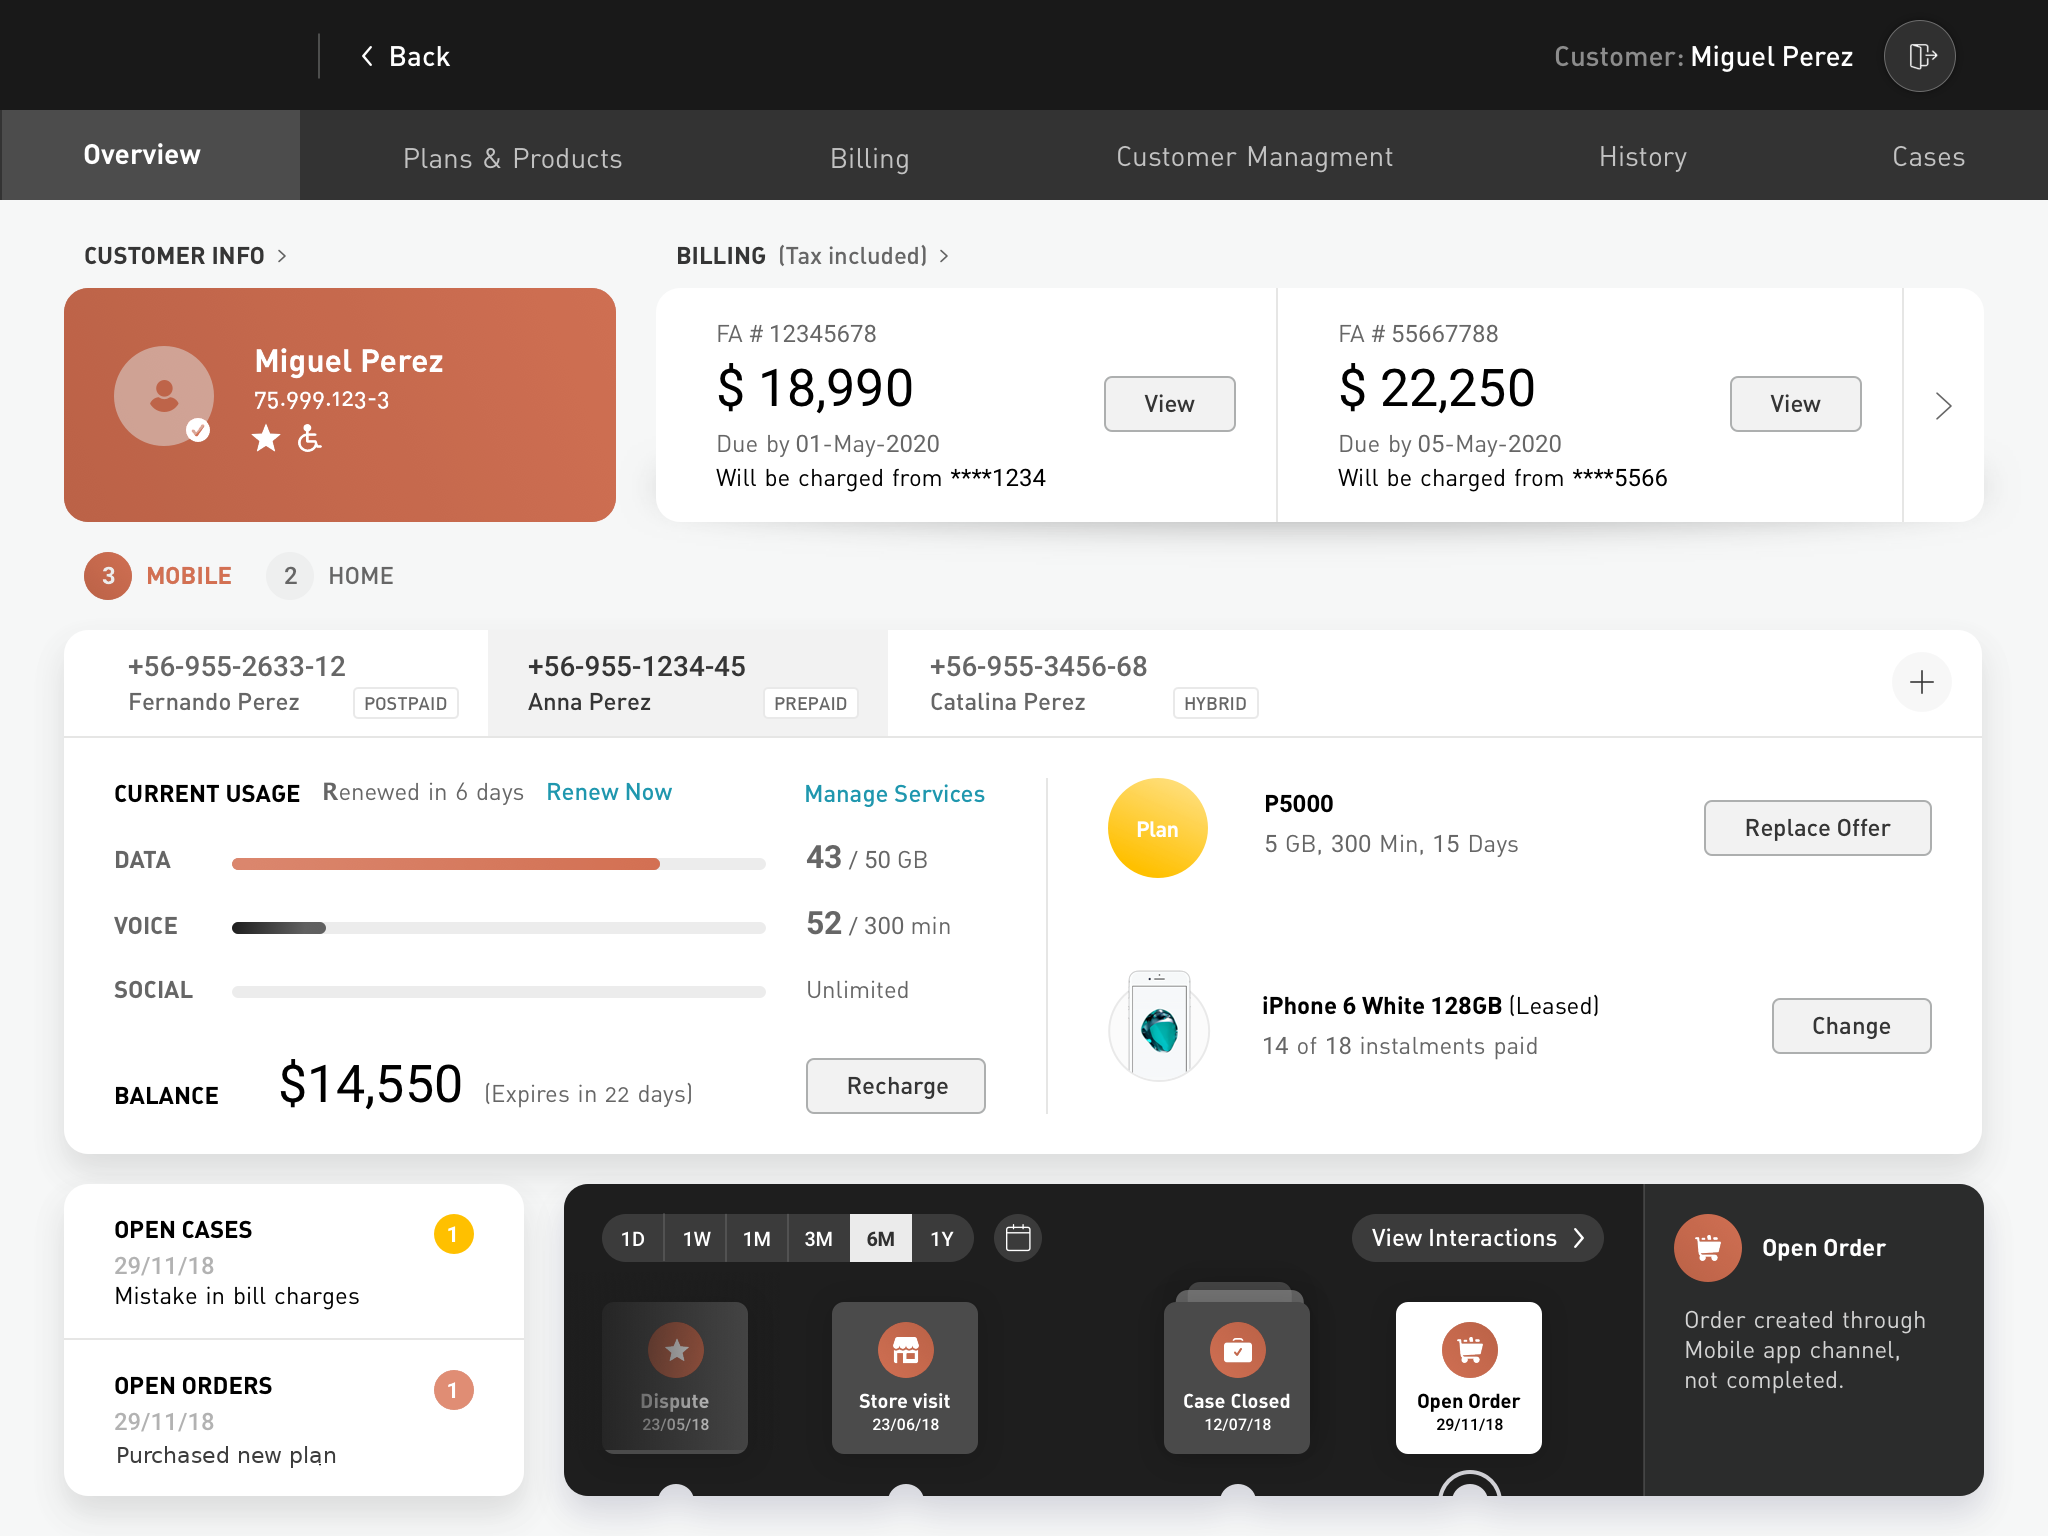Click the Open Order timeline marker ring
This screenshot has height=1536, width=2048.
click(x=1469, y=1485)
